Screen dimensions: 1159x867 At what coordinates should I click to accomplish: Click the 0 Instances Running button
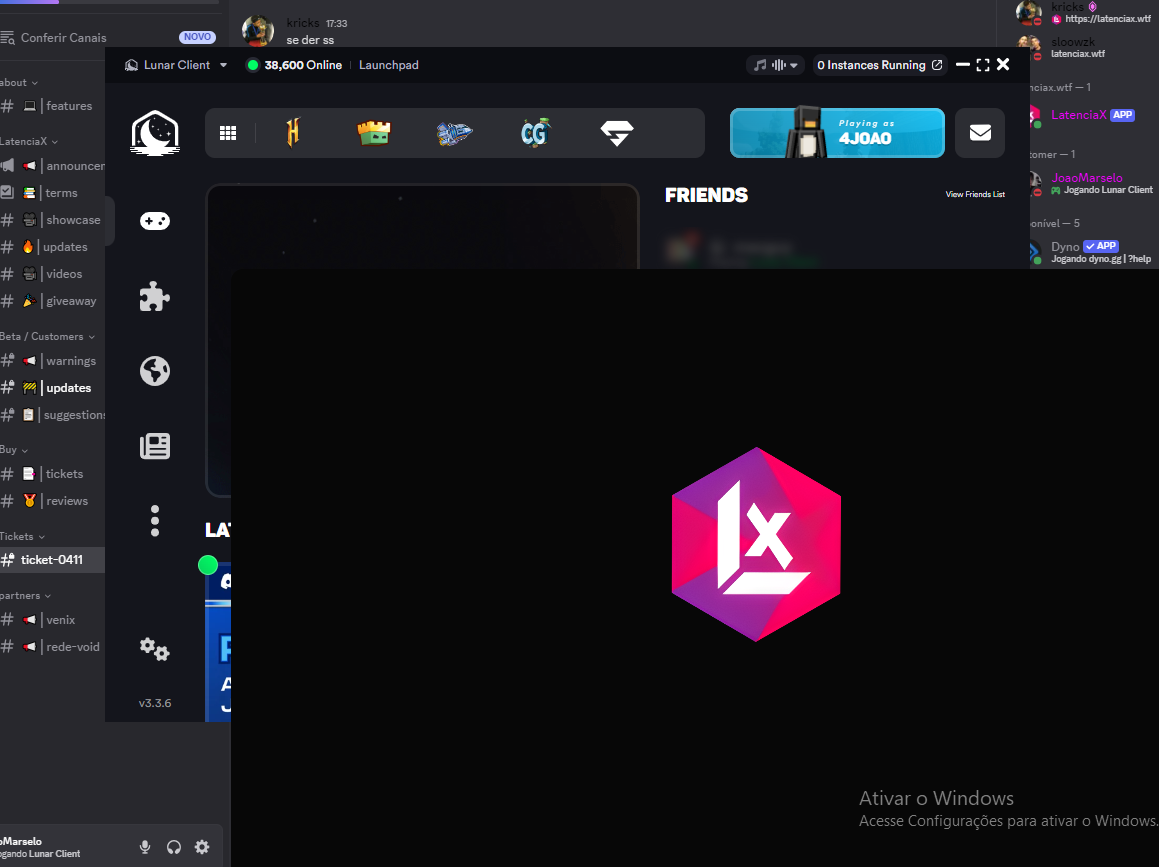(880, 65)
